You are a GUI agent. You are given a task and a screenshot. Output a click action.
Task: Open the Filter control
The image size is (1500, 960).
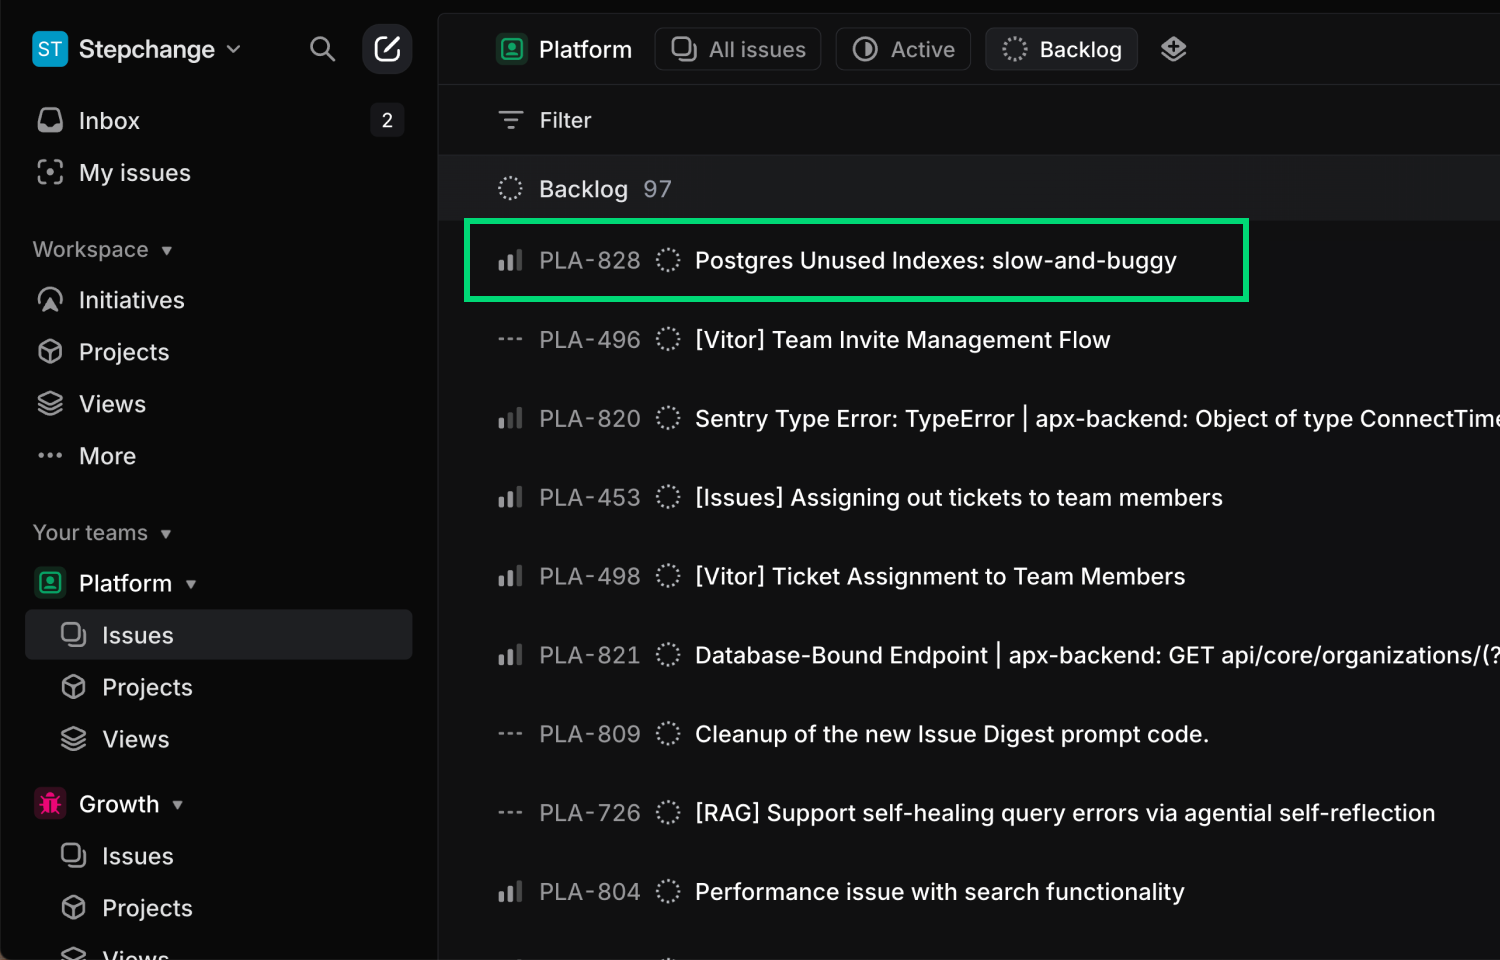[x=544, y=119]
